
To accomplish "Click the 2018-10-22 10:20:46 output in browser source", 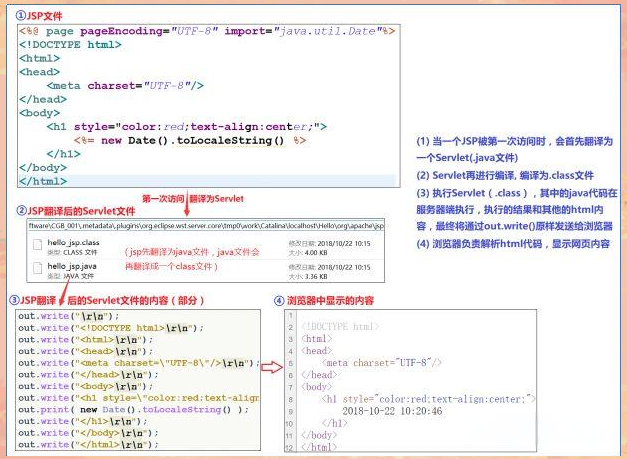I will coord(392,411).
